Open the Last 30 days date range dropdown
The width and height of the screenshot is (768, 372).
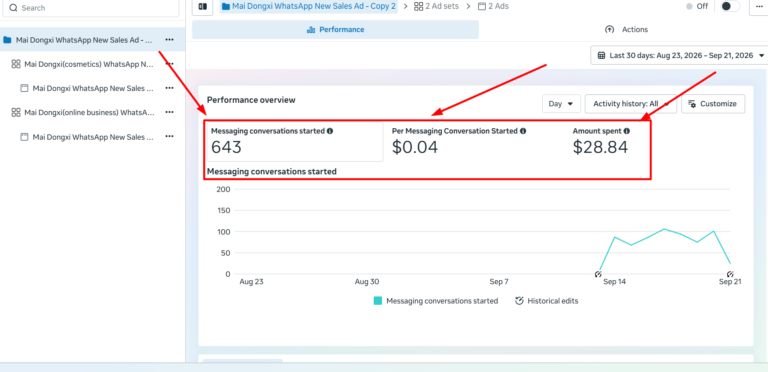coord(680,55)
